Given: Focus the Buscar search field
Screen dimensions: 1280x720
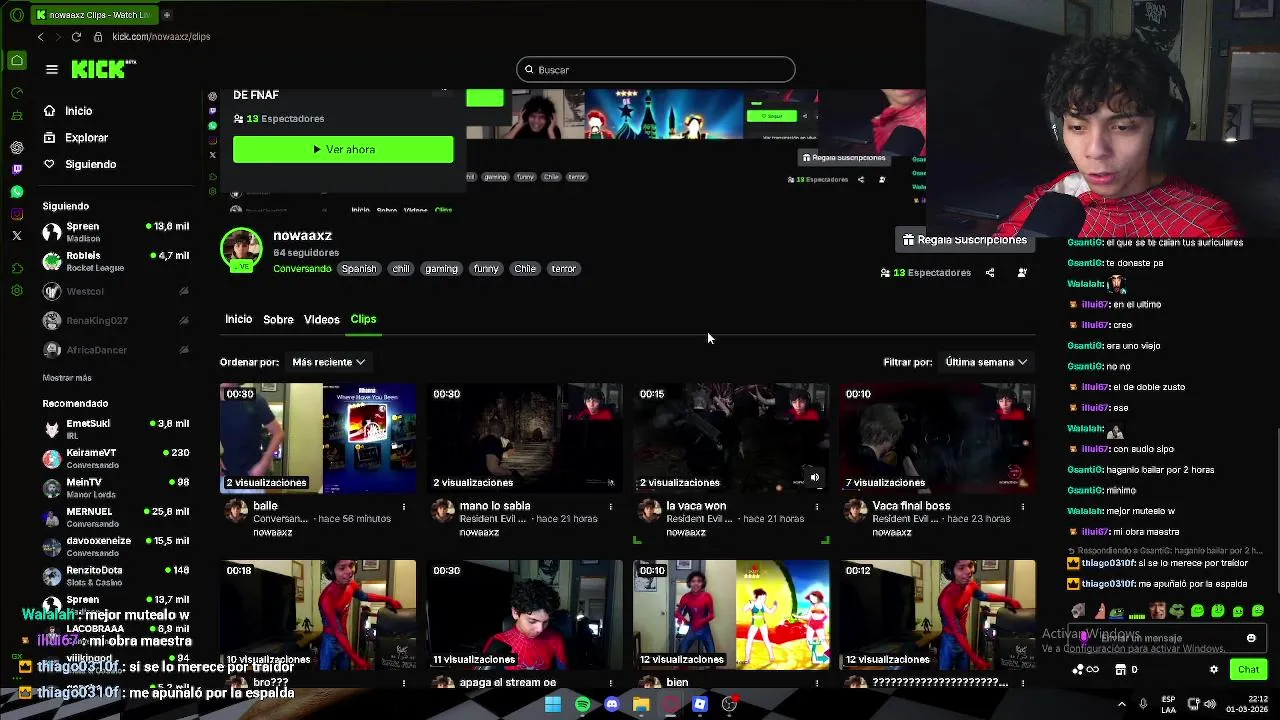Looking at the screenshot, I should click(x=656, y=70).
